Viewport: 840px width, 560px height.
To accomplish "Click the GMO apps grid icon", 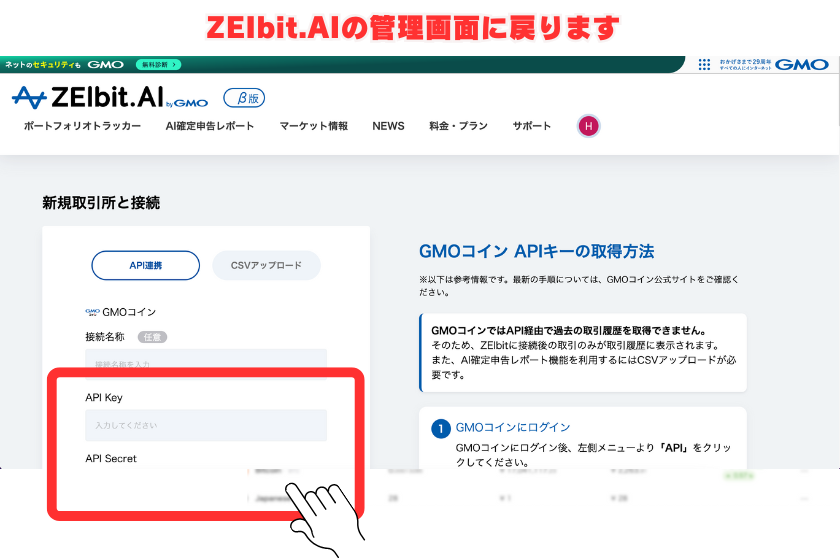I will tap(704, 64).
